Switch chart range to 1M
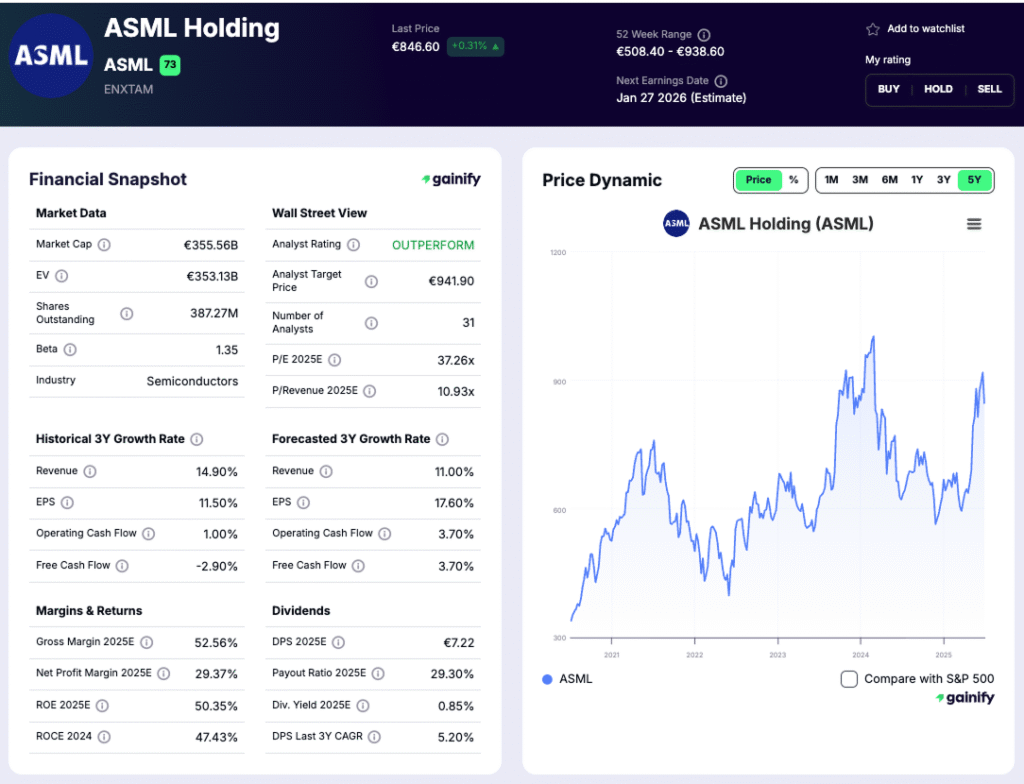This screenshot has height=784, width=1024. (x=831, y=181)
